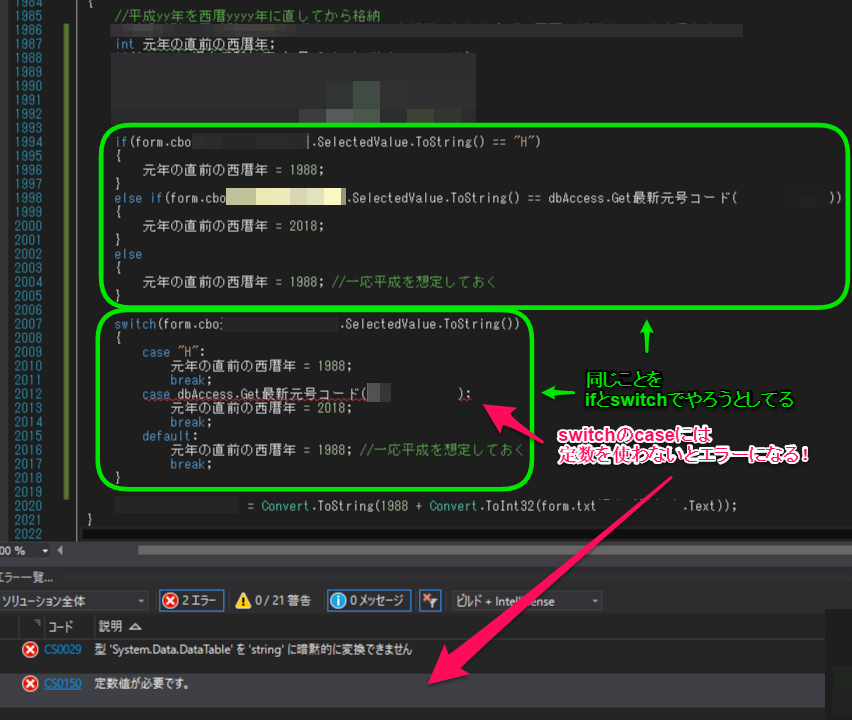The height and width of the screenshot is (720, 852).
Task: Sort errors by the コード column header
Action: pos(60,627)
